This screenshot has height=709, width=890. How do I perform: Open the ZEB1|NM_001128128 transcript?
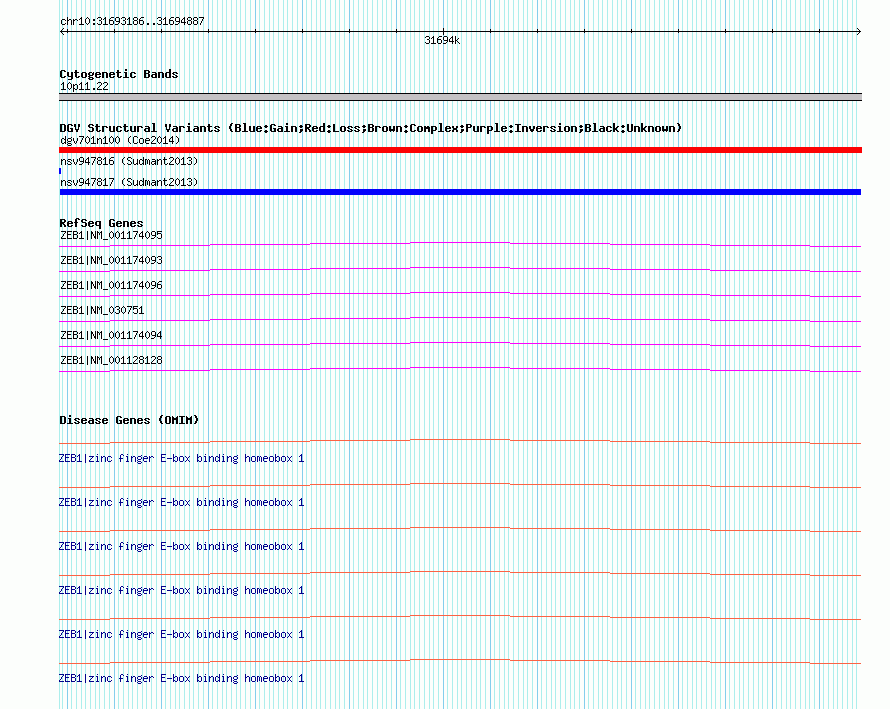[111, 360]
